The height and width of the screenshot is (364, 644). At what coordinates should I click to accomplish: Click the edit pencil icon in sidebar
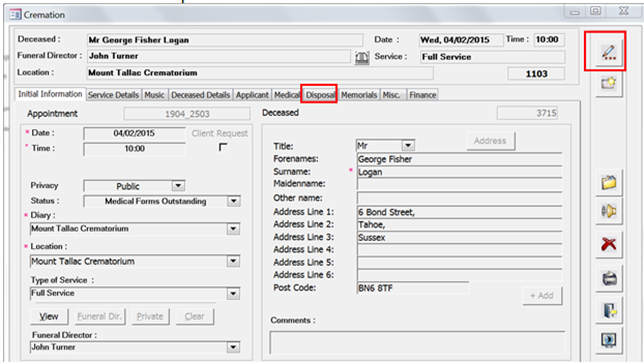pos(609,53)
